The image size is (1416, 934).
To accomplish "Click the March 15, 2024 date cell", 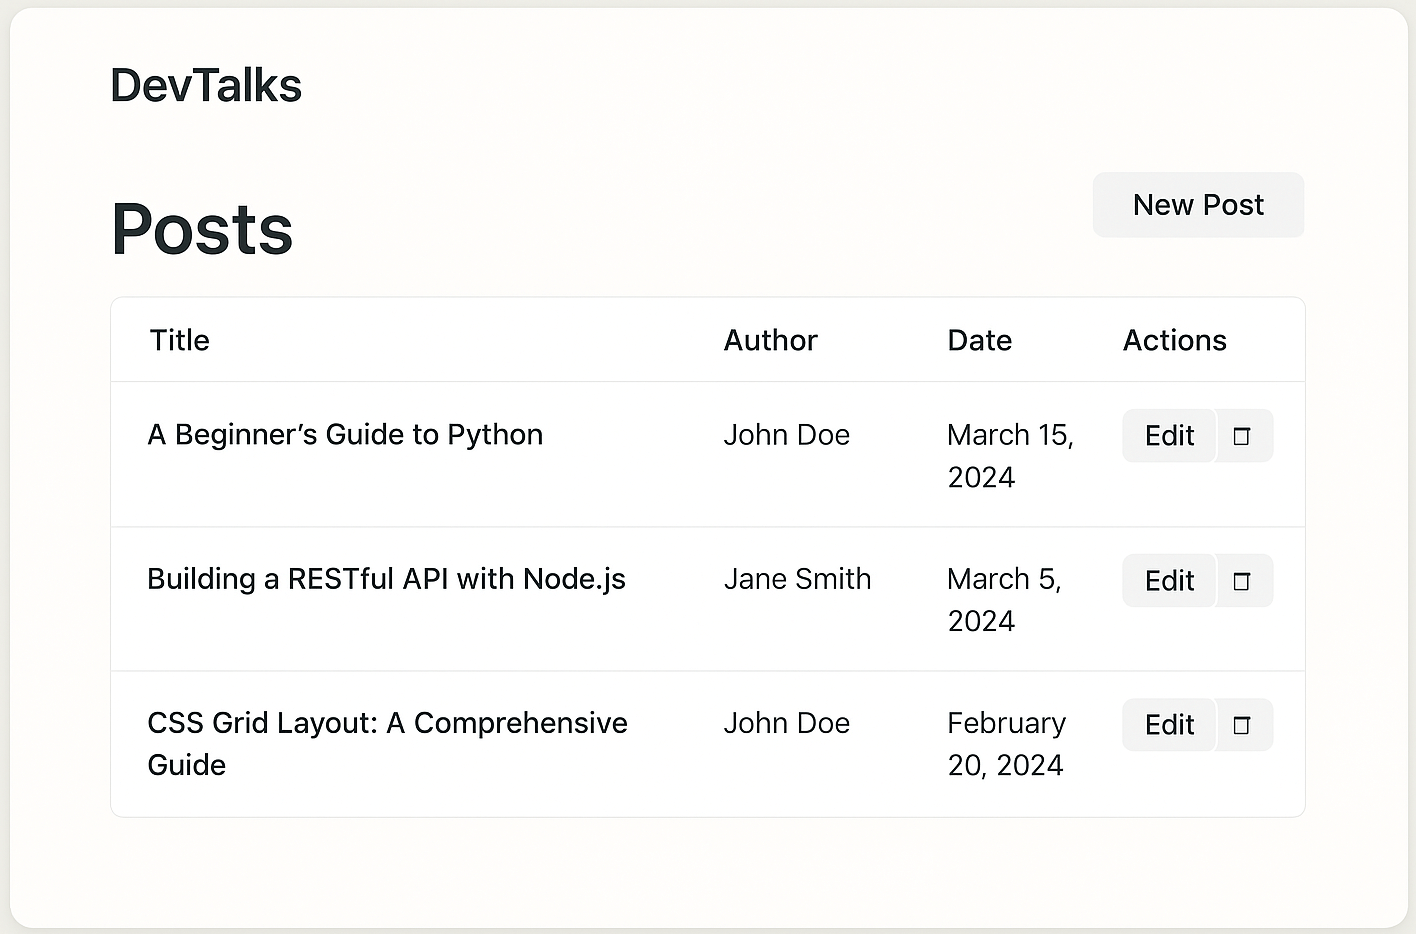I will coord(1009,455).
